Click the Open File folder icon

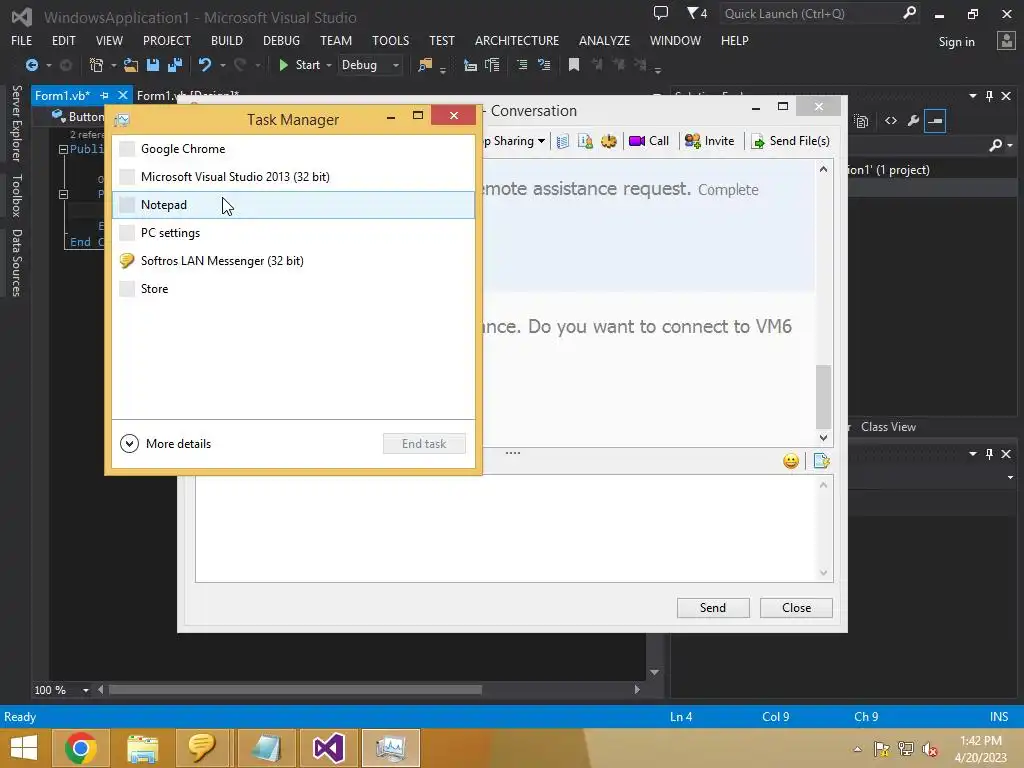pyautogui.click(x=131, y=65)
